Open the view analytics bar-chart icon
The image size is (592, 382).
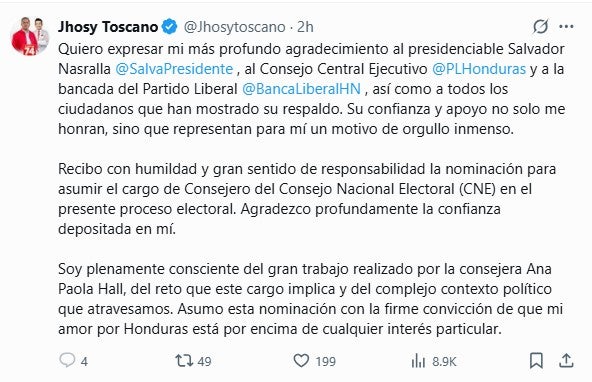click(418, 361)
